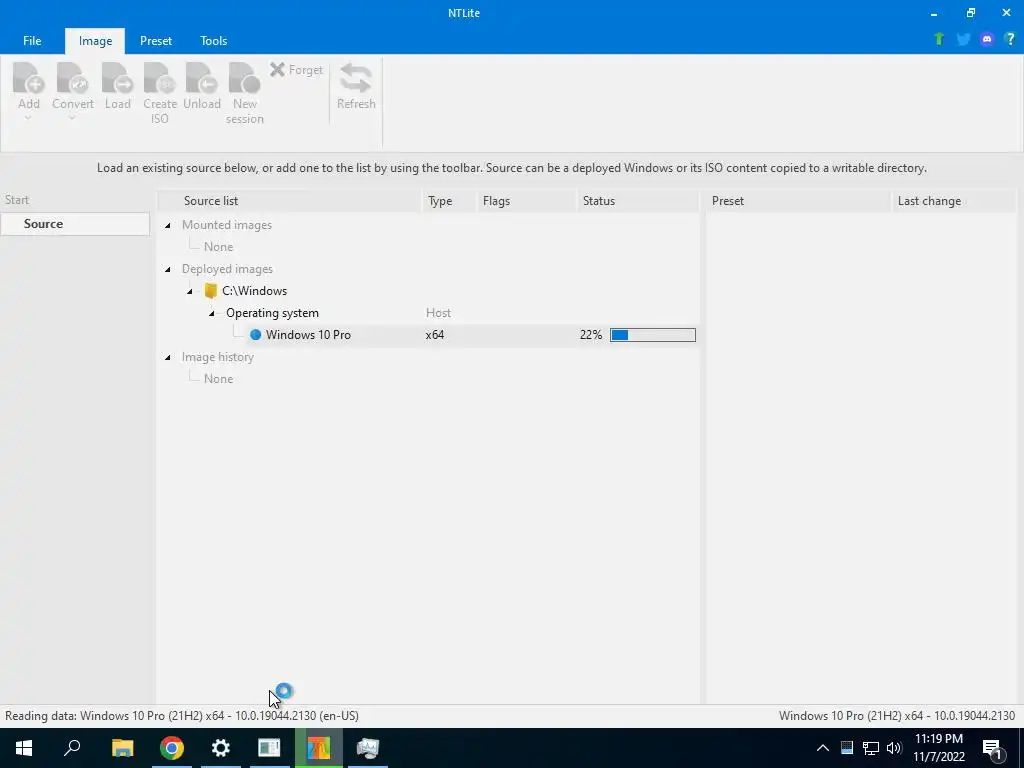
Task: Click the 22% percentage text
Action: click(x=590, y=334)
